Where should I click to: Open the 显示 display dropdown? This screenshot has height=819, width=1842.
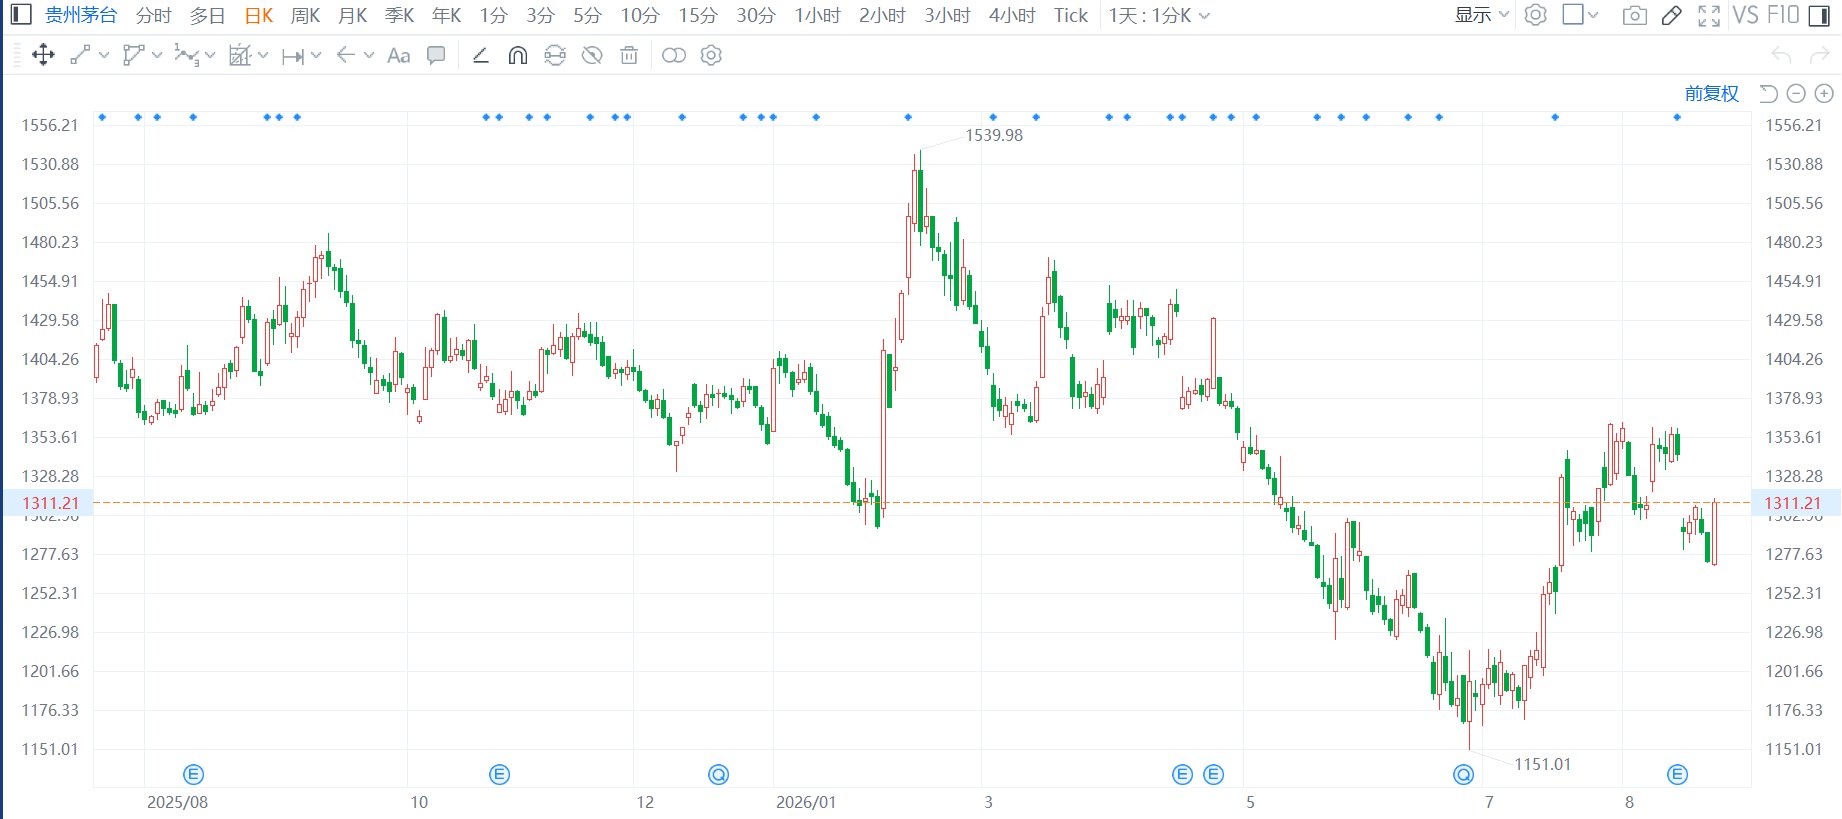click(x=1482, y=15)
